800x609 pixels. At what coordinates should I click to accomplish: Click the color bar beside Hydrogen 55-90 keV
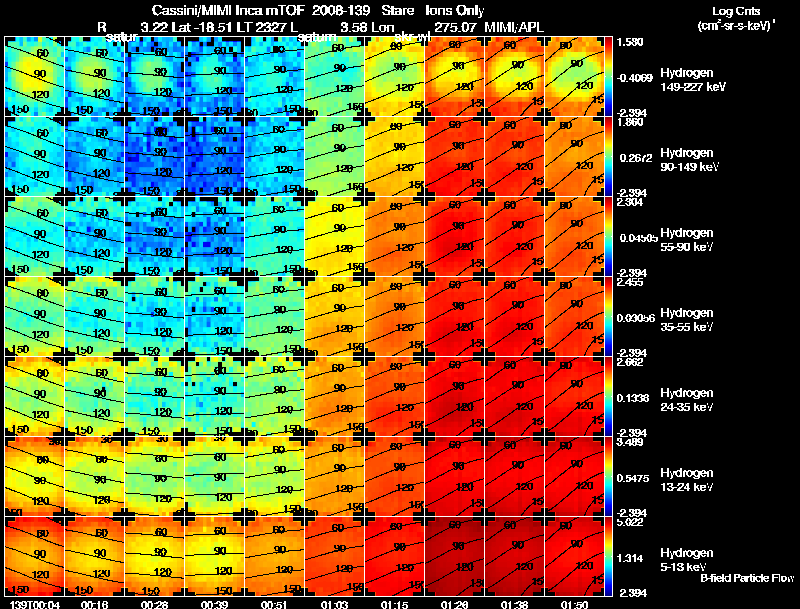608,237
